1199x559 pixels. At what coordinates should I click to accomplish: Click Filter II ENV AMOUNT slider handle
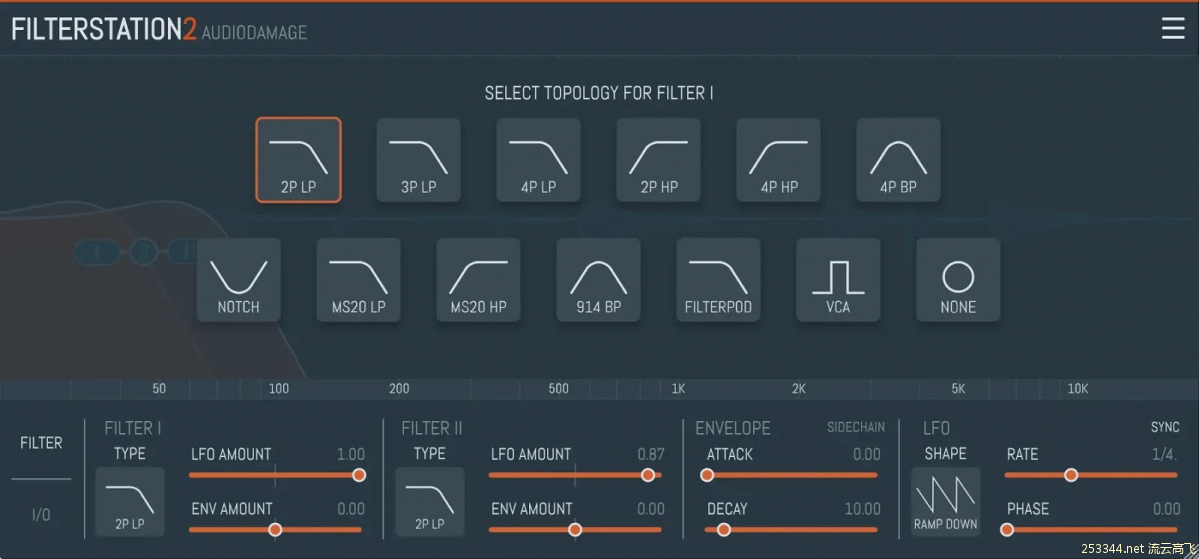pos(575,529)
